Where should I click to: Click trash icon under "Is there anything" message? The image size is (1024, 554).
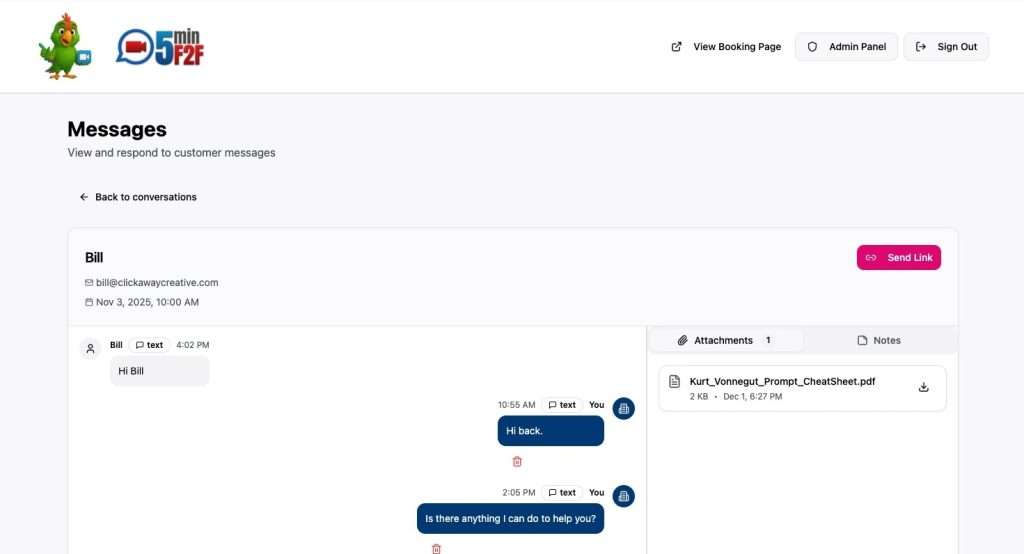point(436,549)
